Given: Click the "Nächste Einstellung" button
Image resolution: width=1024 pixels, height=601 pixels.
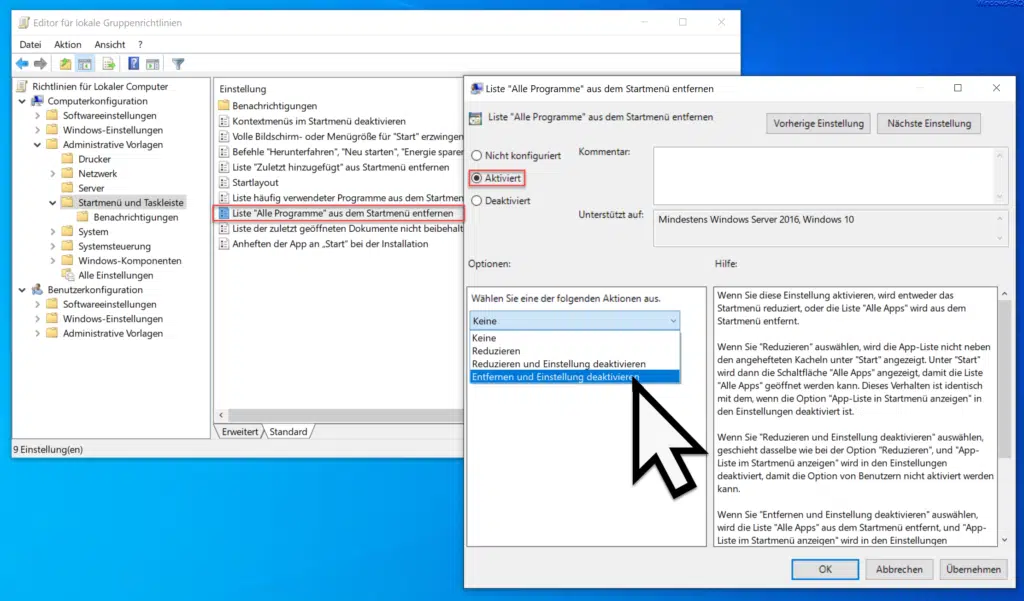Looking at the screenshot, I should pyautogui.click(x=929, y=124).
